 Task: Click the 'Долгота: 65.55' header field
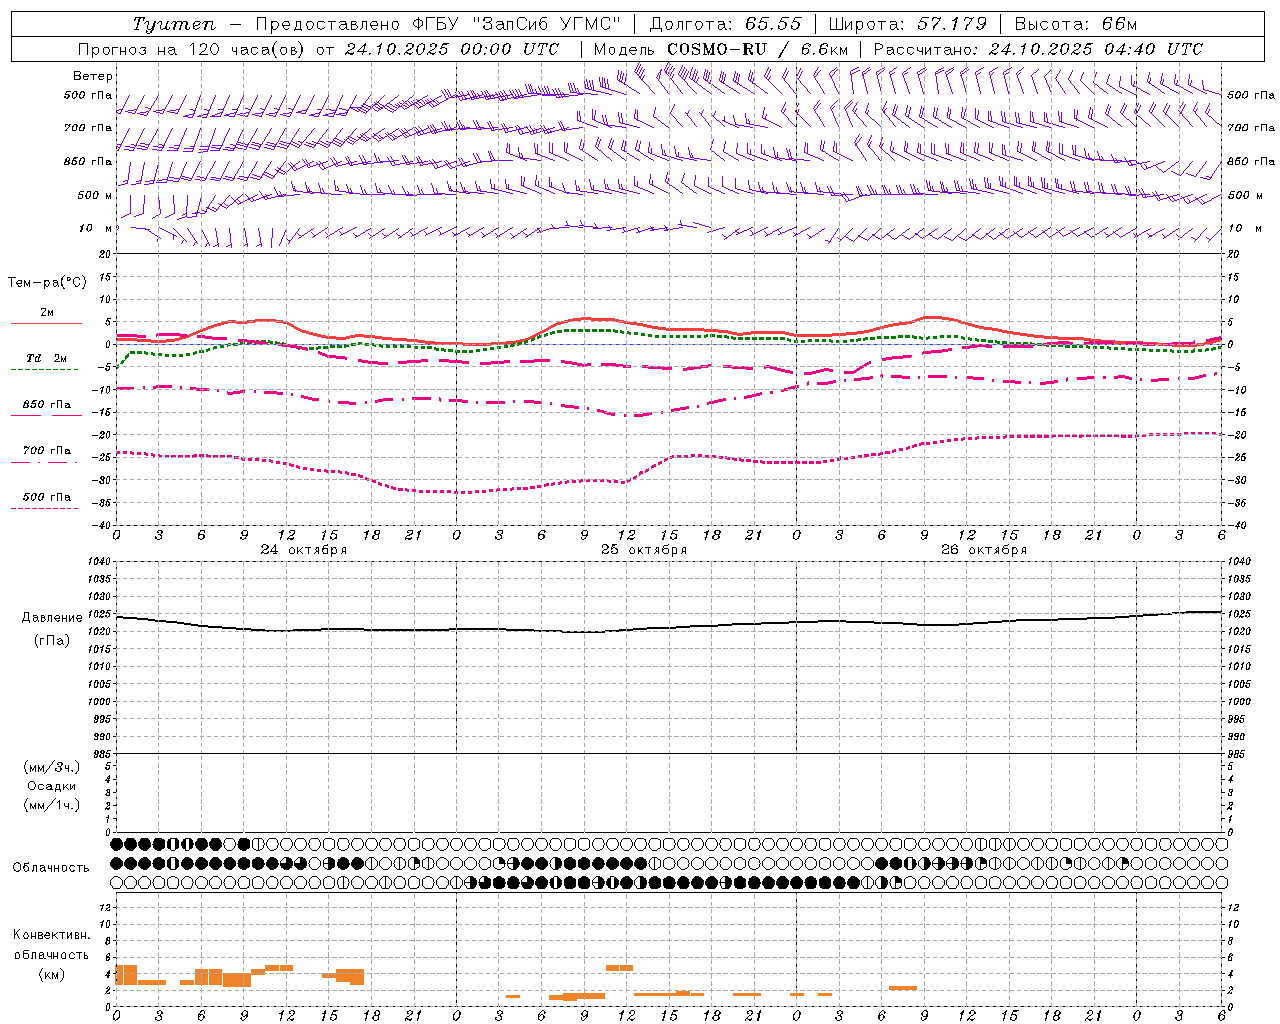pyautogui.click(x=725, y=24)
